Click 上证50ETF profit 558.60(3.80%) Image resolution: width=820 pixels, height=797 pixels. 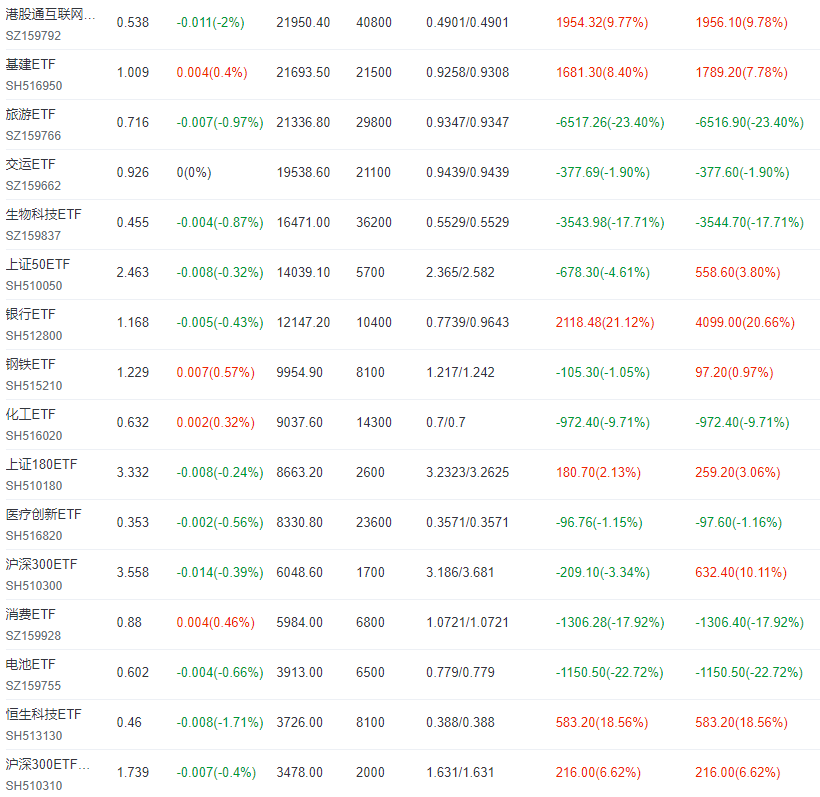(x=738, y=272)
